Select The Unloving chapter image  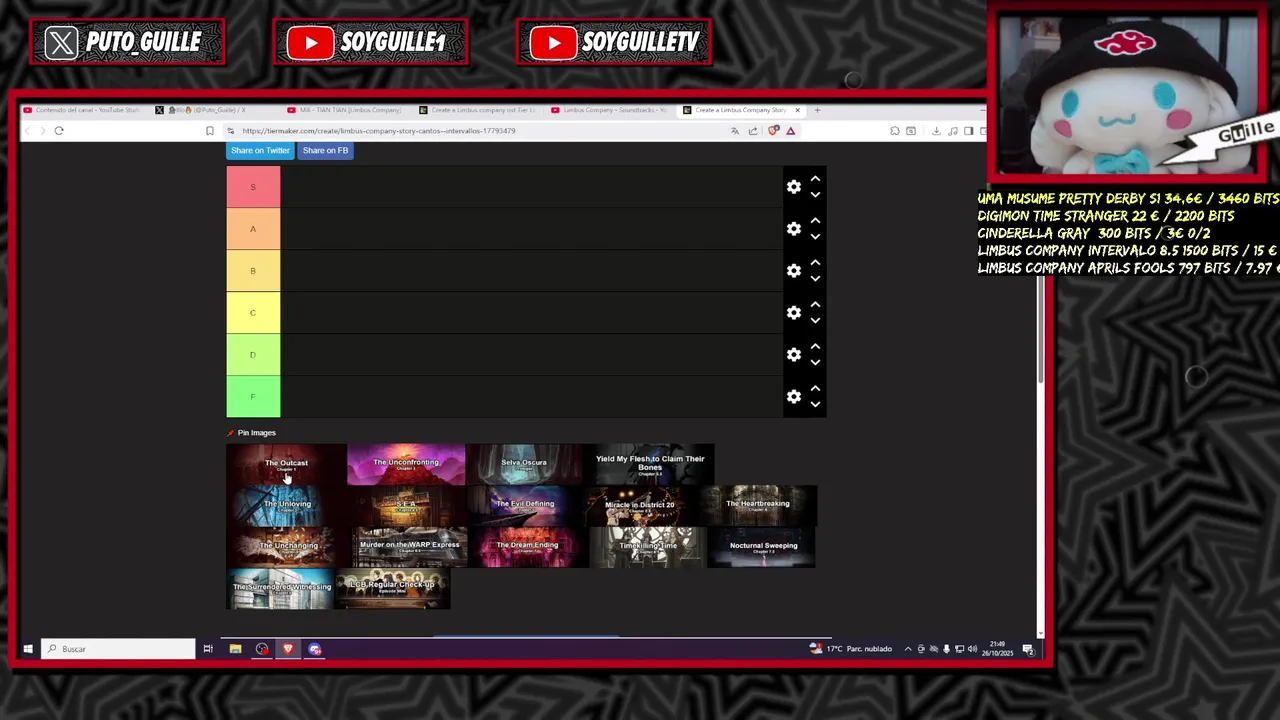(286, 506)
